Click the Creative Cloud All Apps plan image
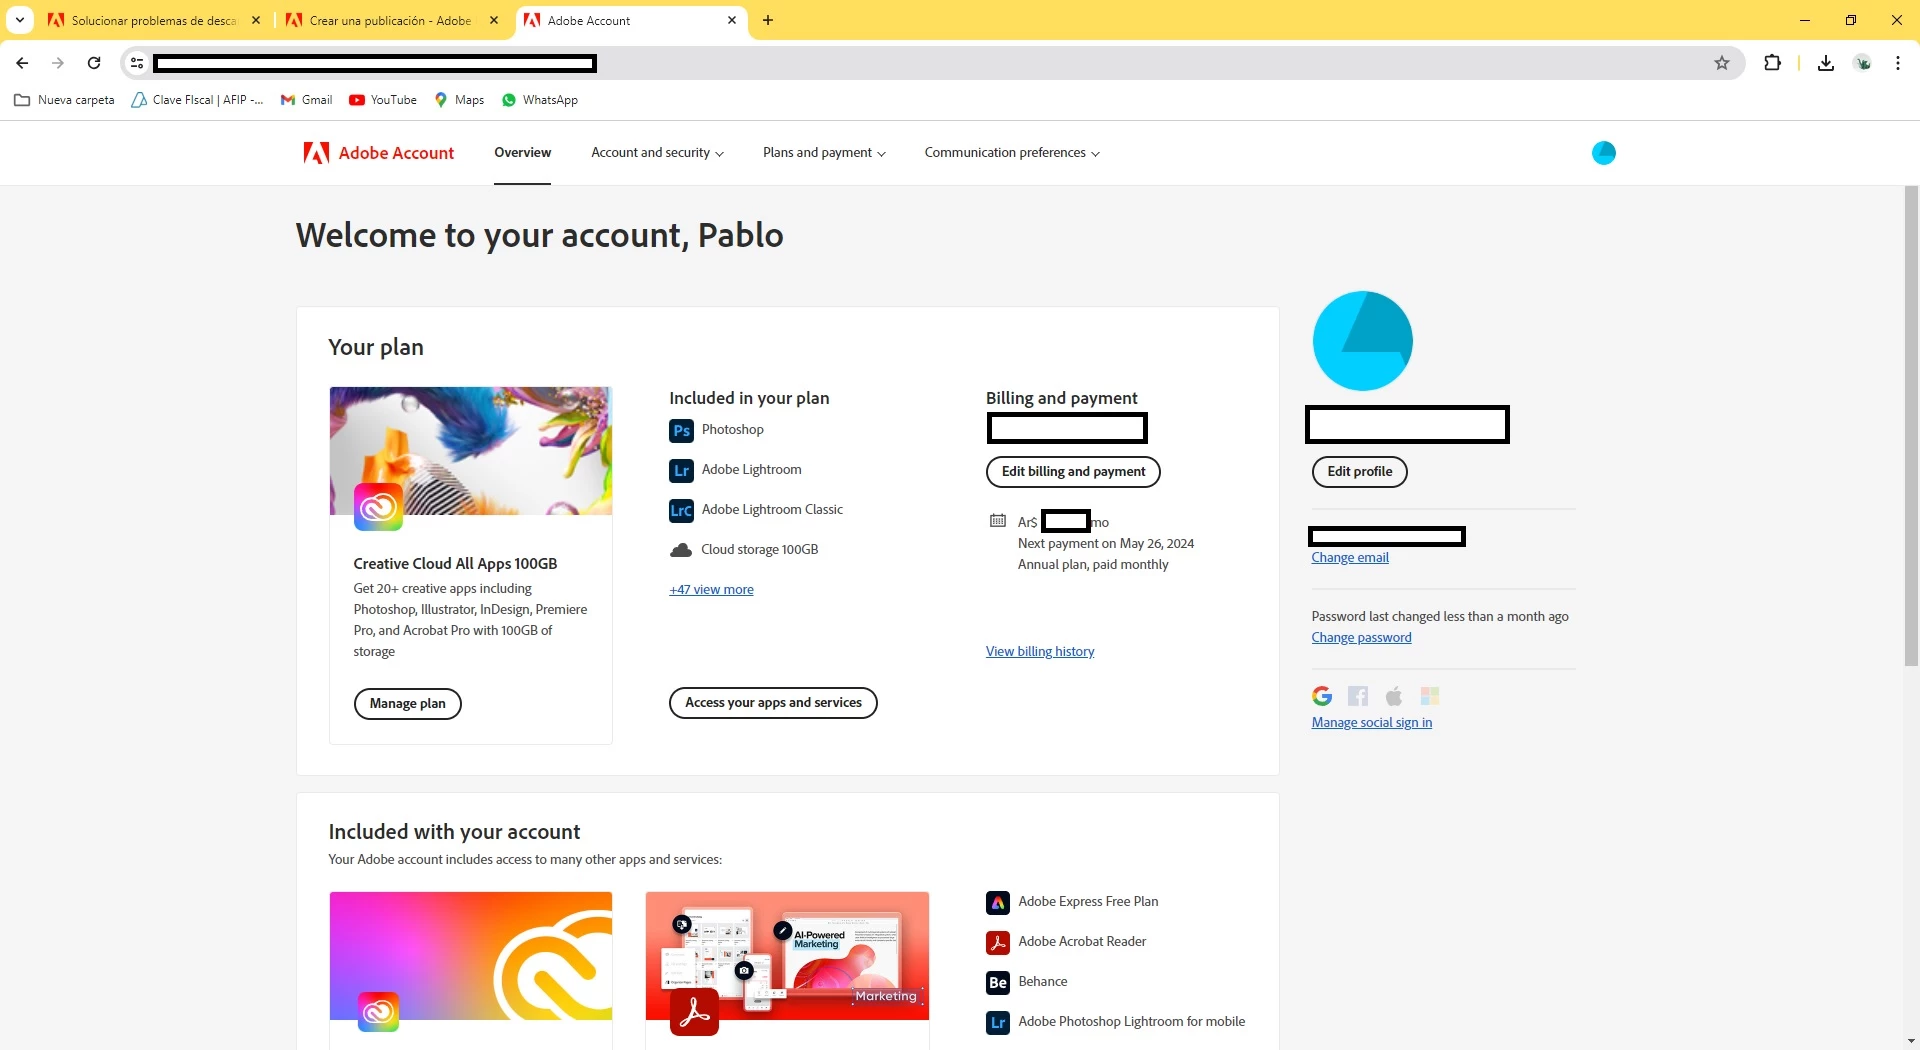This screenshot has height=1050, width=1920. click(471, 451)
